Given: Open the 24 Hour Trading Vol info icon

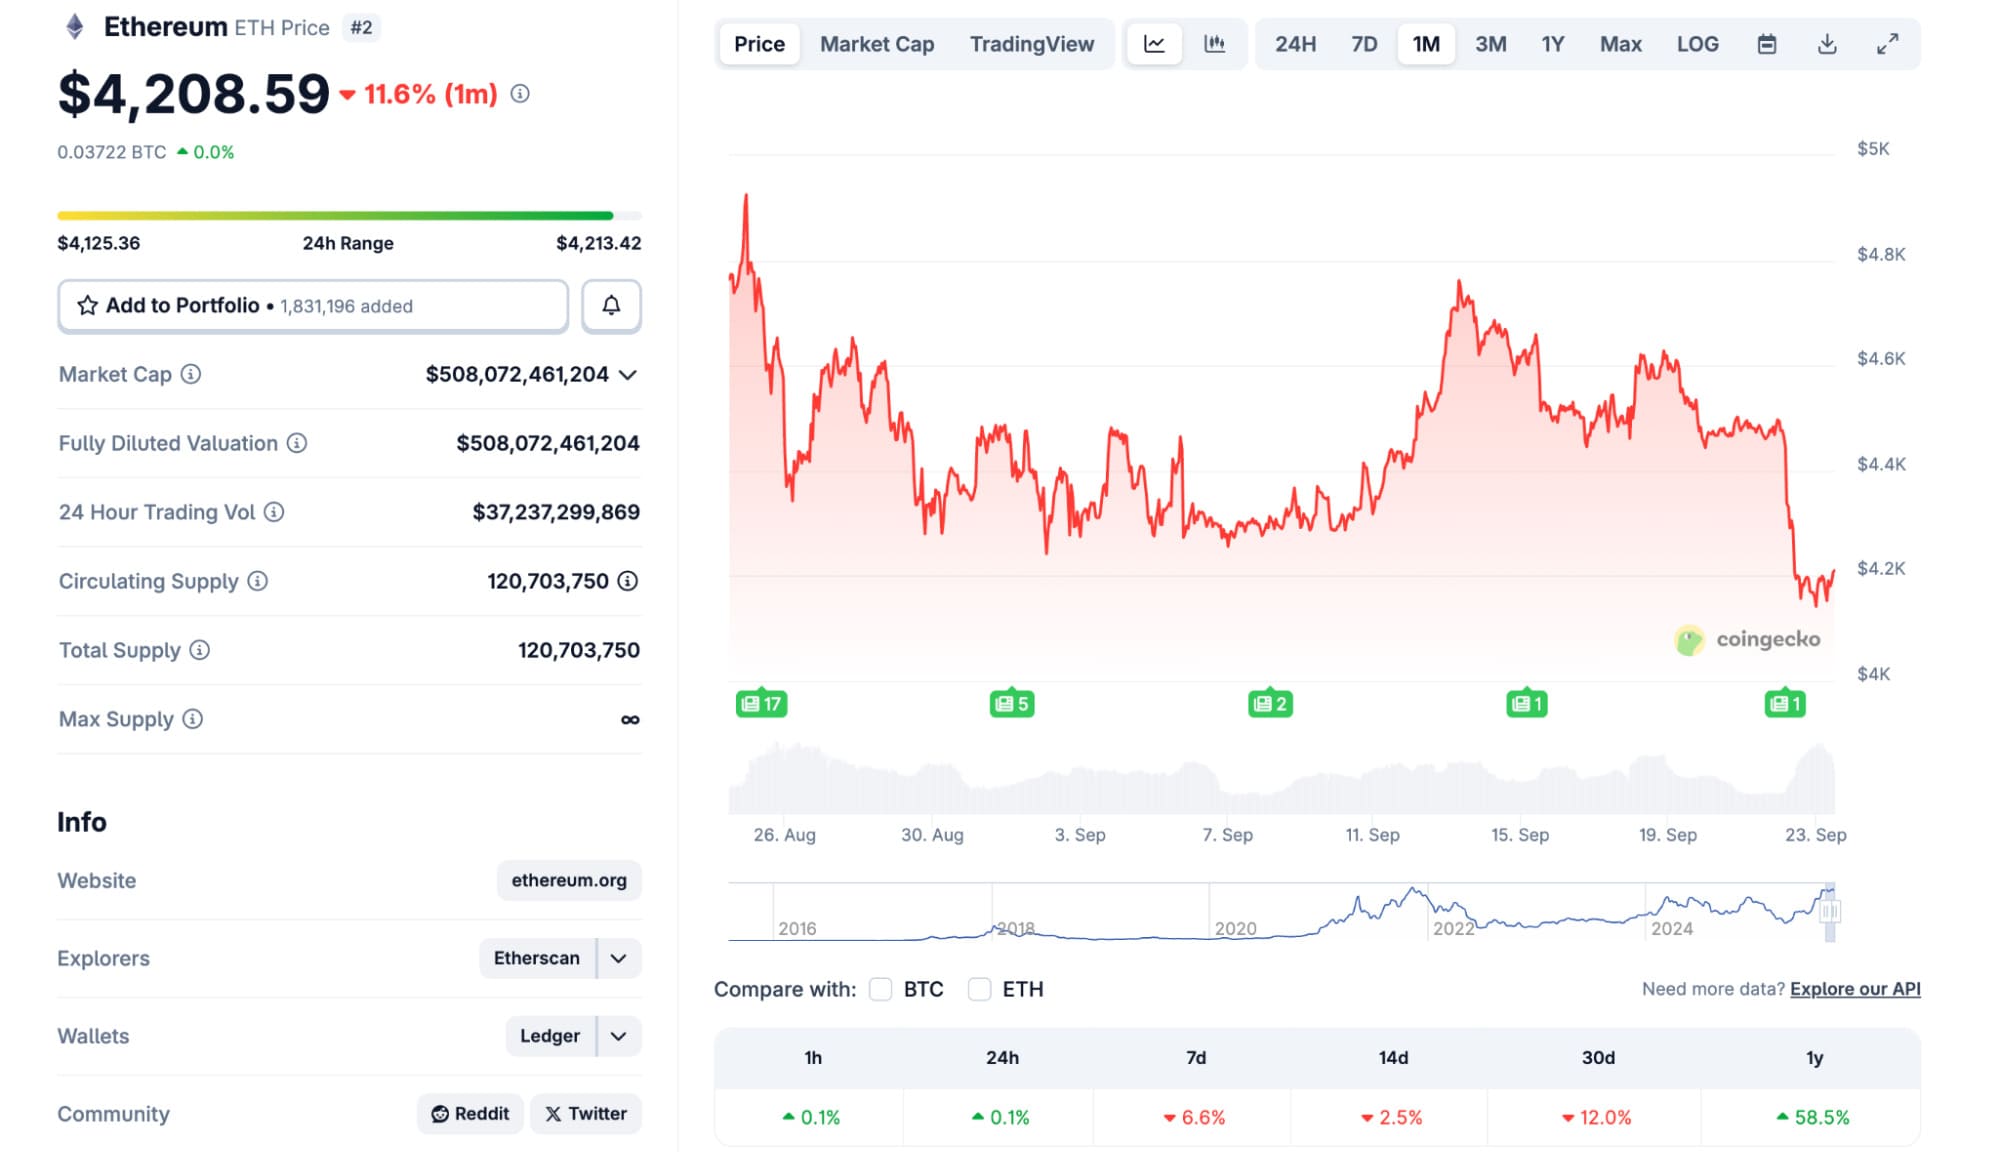Looking at the screenshot, I should [274, 512].
